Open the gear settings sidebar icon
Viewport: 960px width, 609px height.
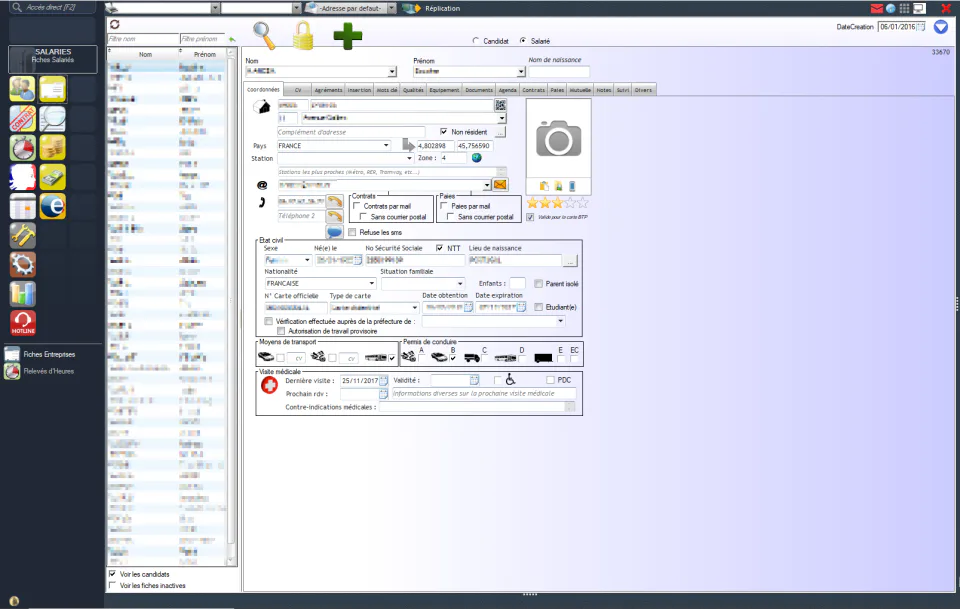(x=23, y=264)
